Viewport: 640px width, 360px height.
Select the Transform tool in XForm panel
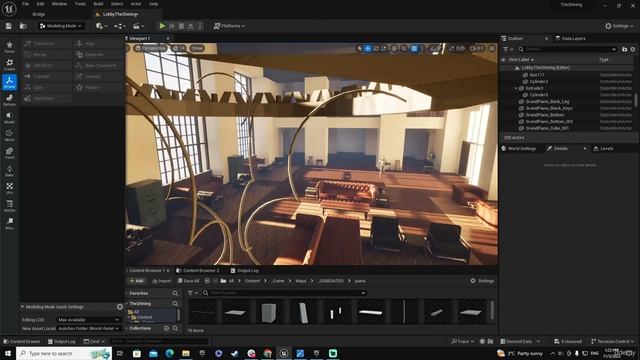point(47,43)
